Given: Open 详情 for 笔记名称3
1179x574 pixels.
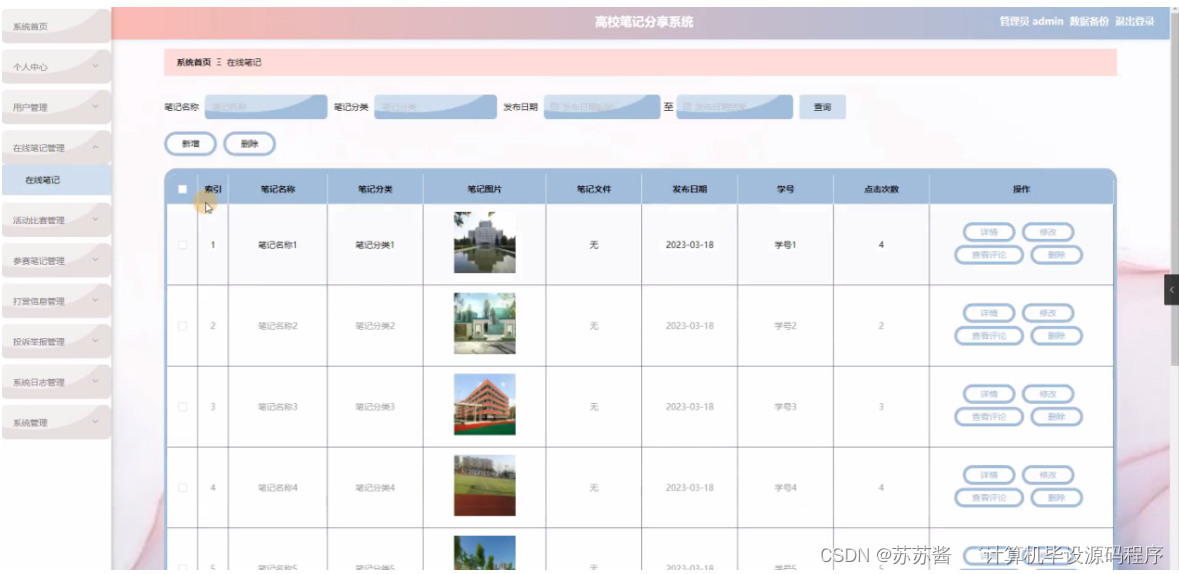Looking at the screenshot, I should [x=989, y=394].
